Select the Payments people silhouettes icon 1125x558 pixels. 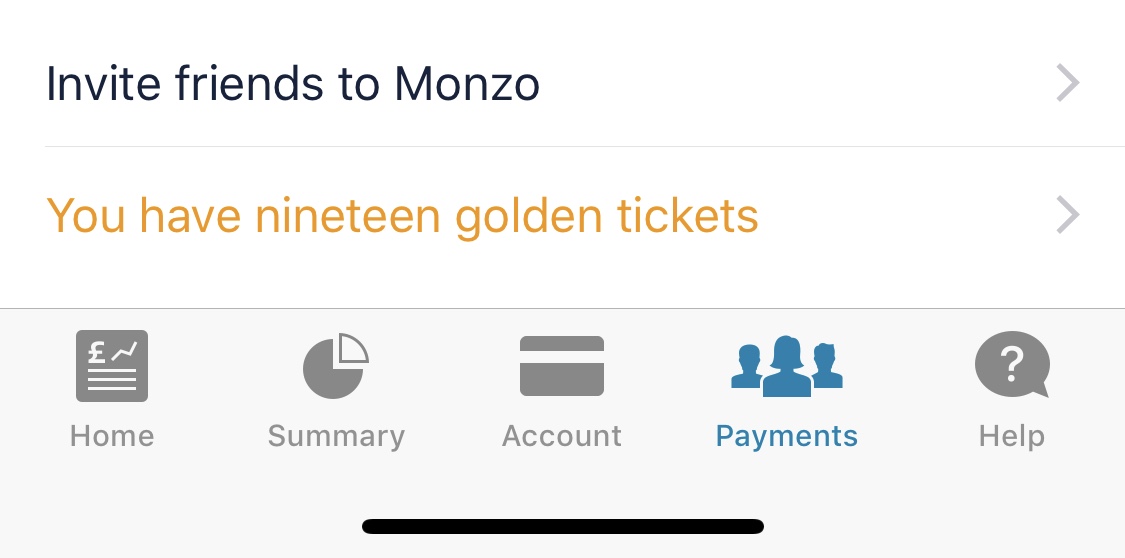click(787, 366)
